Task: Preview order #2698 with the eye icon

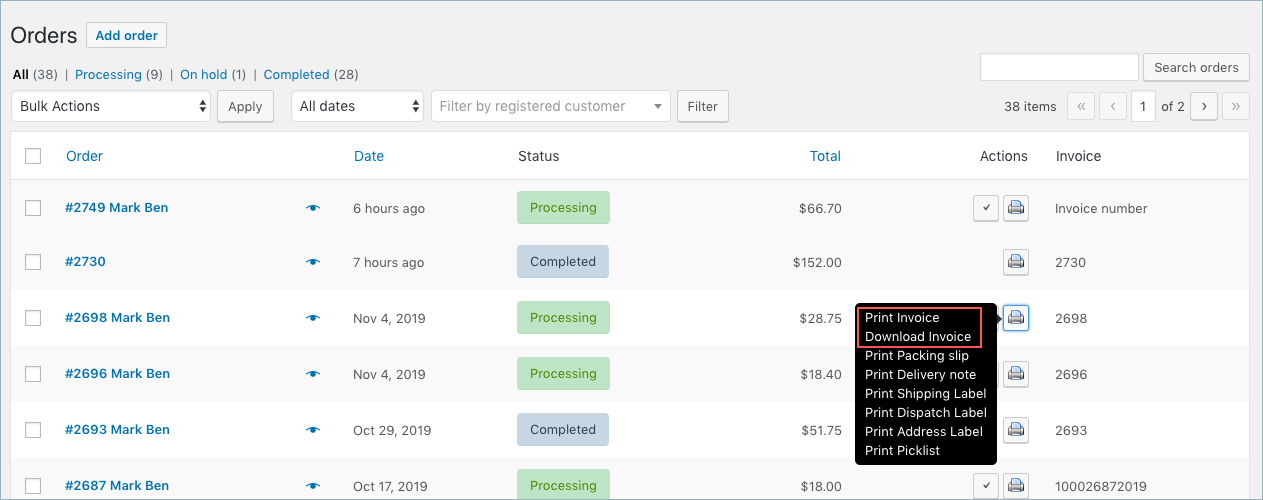Action: point(313,318)
